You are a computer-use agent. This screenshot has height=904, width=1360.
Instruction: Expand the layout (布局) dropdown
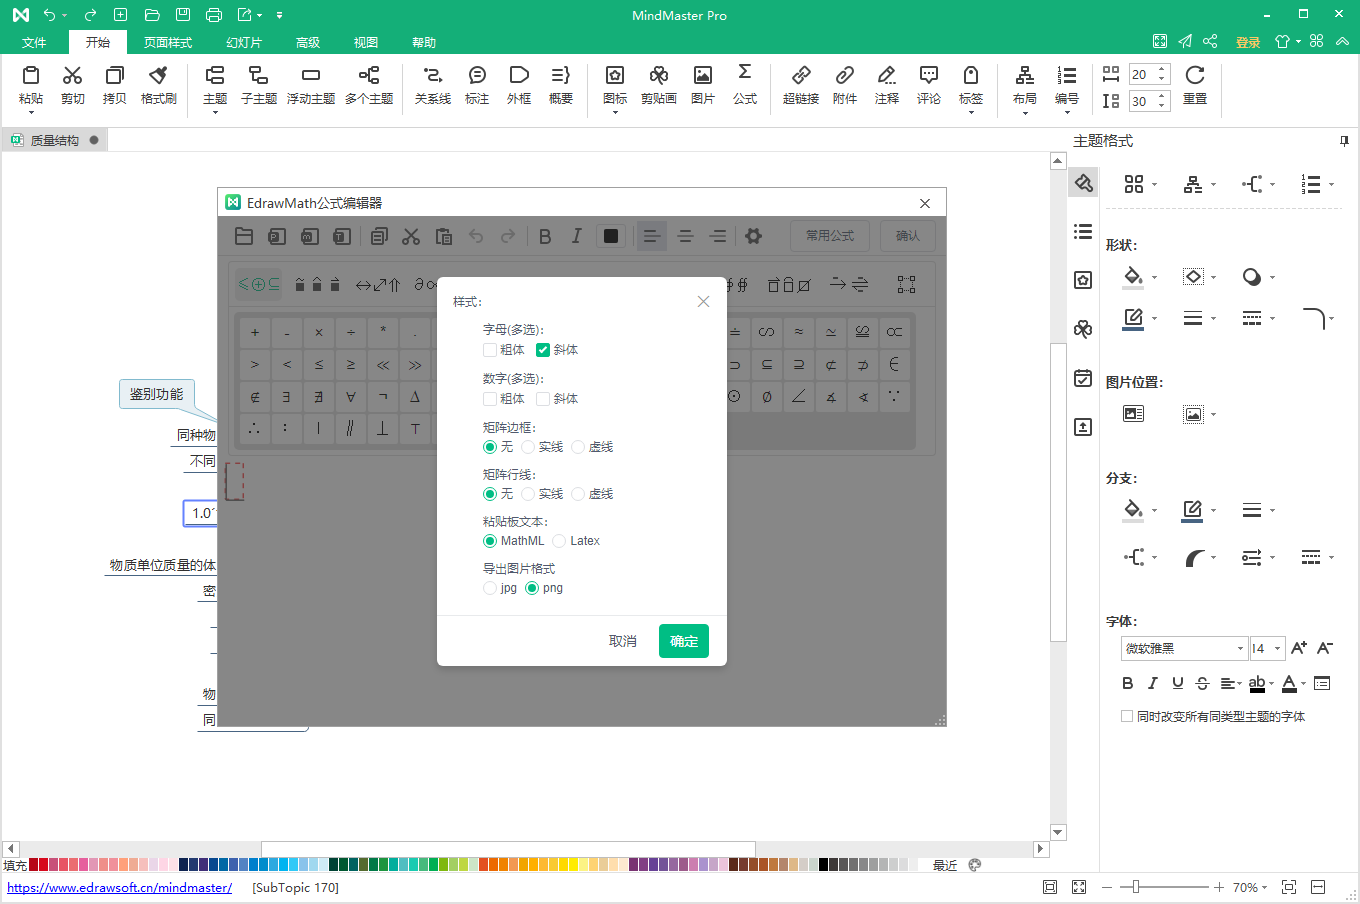pyautogui.click(x=1025, y=112)
